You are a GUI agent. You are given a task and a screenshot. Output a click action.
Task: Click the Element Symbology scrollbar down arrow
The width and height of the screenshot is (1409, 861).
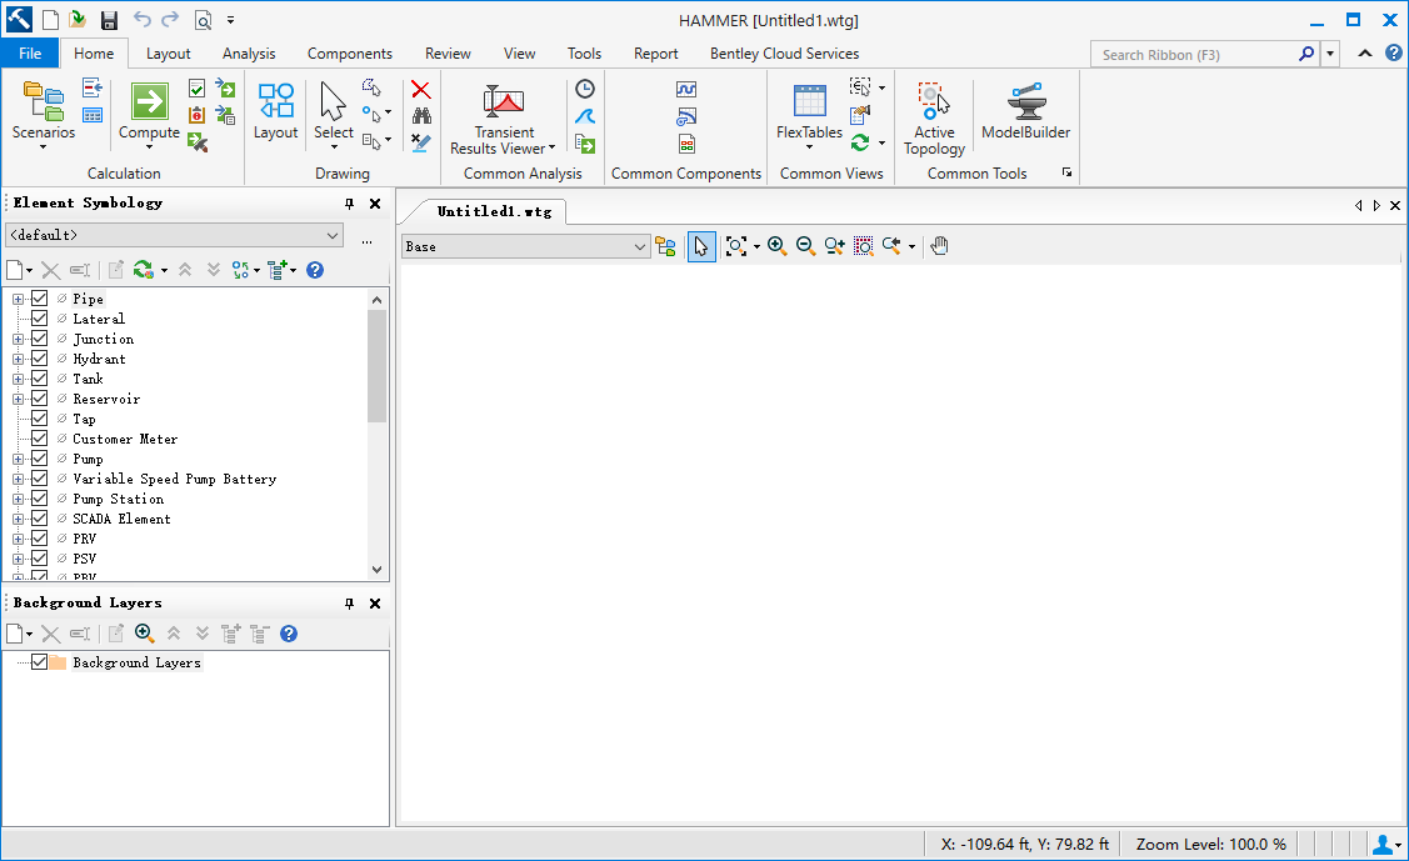(377, 570)
